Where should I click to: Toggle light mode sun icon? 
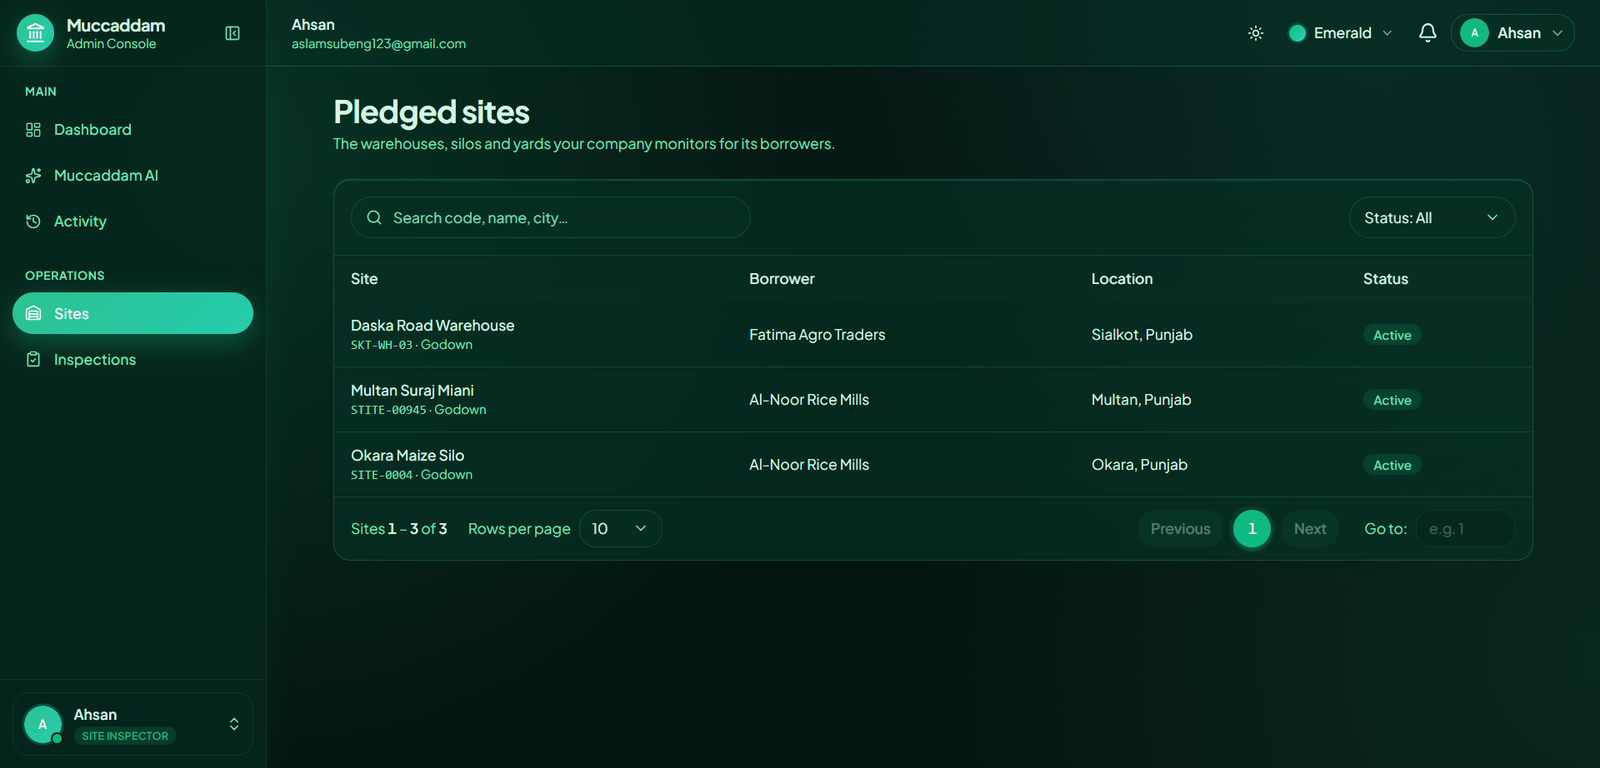1256,33
